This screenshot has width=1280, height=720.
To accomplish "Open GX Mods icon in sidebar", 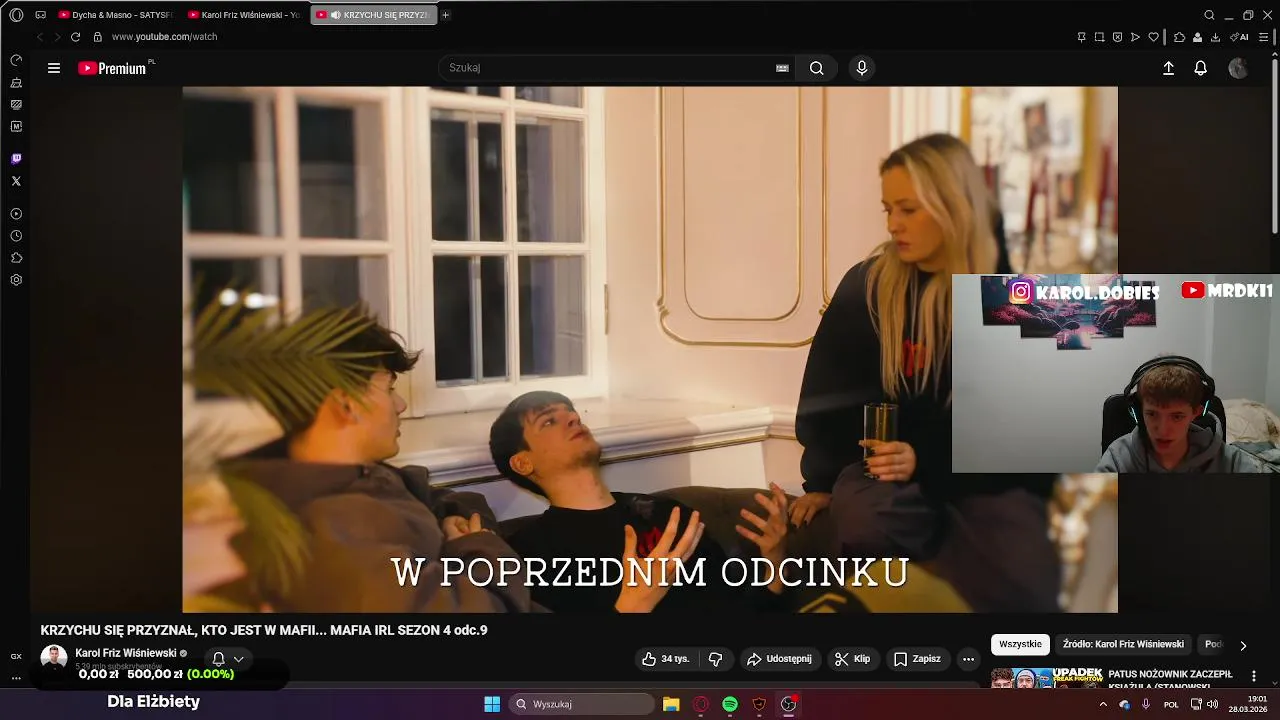I will [x=16, y=127].
